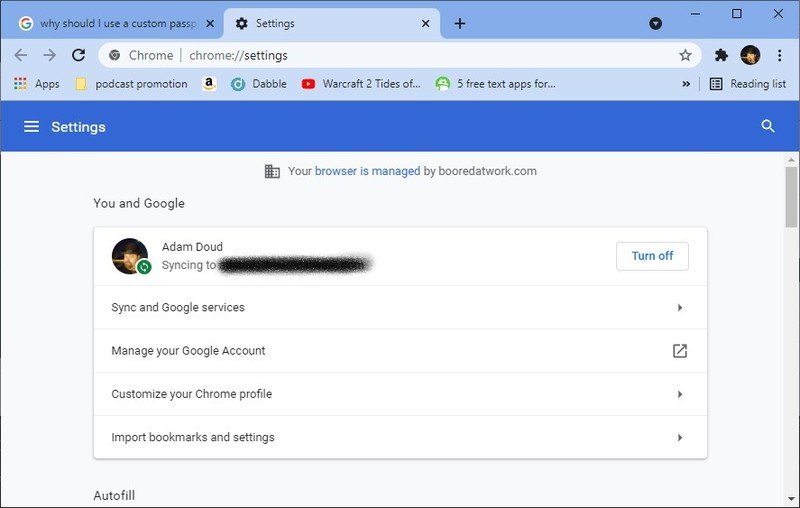Open the tab search dropdown arrow
Screen dimensions: 800x508
(x=656, y=23)
